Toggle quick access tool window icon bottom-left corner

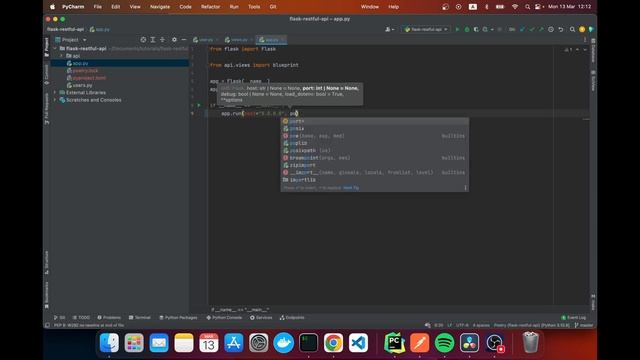47,325
